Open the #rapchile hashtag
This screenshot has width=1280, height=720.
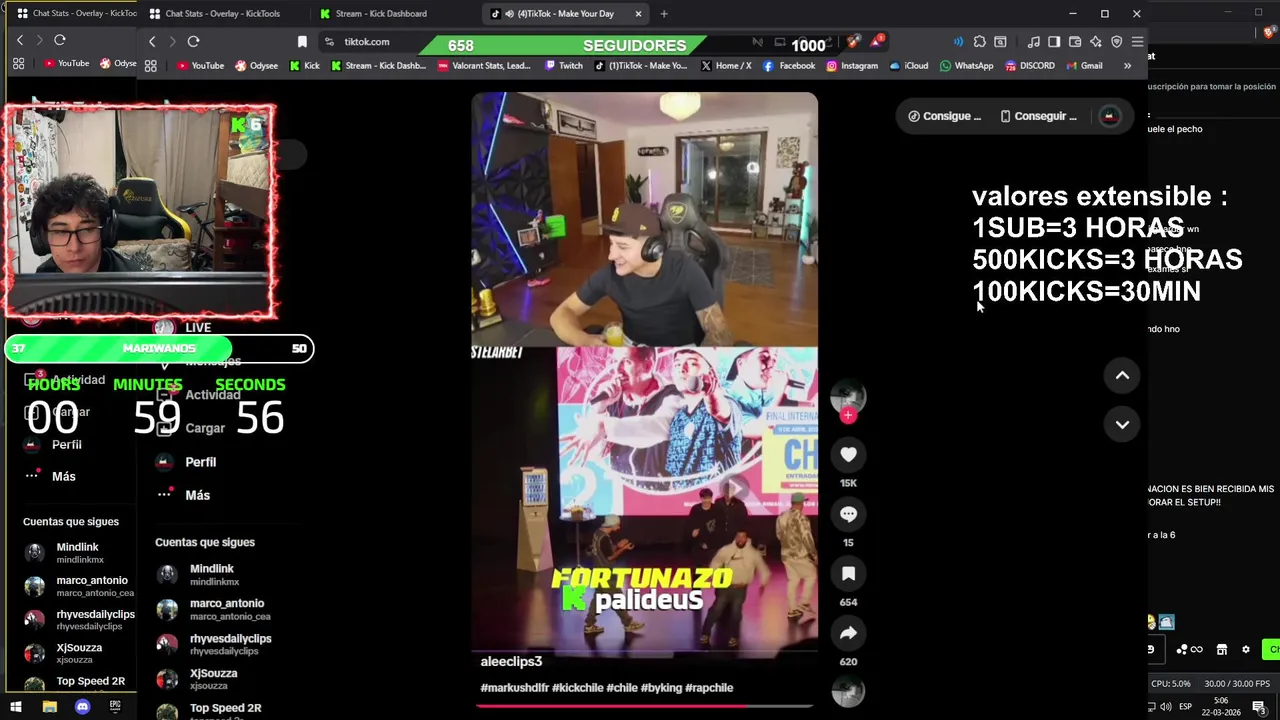coord(709,688)
